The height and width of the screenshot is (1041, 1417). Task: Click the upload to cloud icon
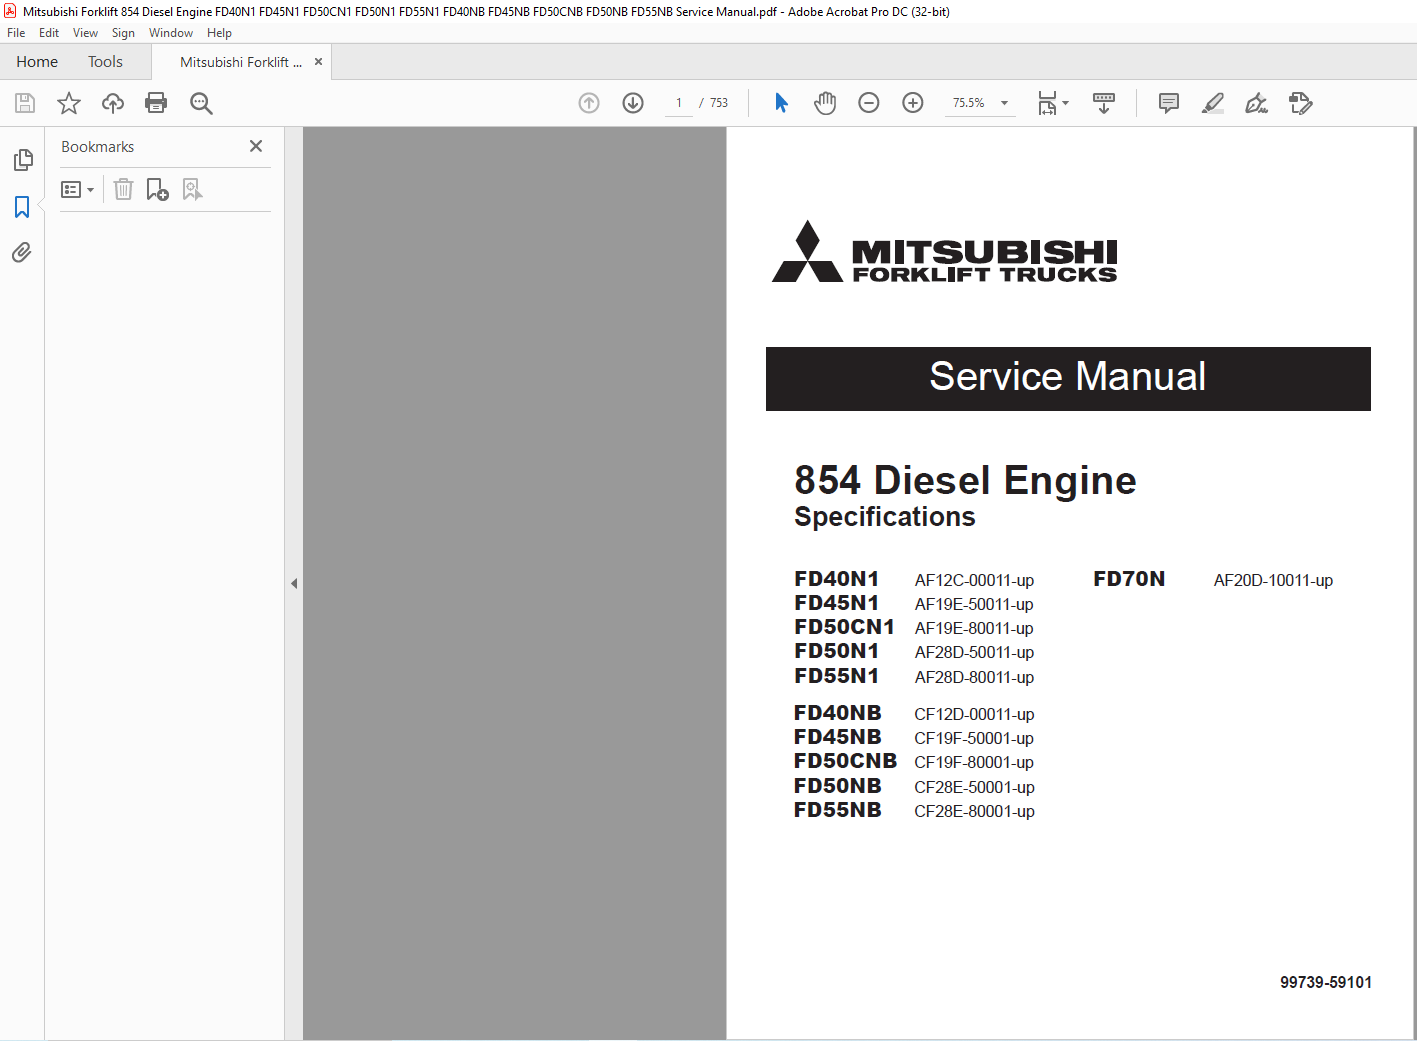click(113, 103)
